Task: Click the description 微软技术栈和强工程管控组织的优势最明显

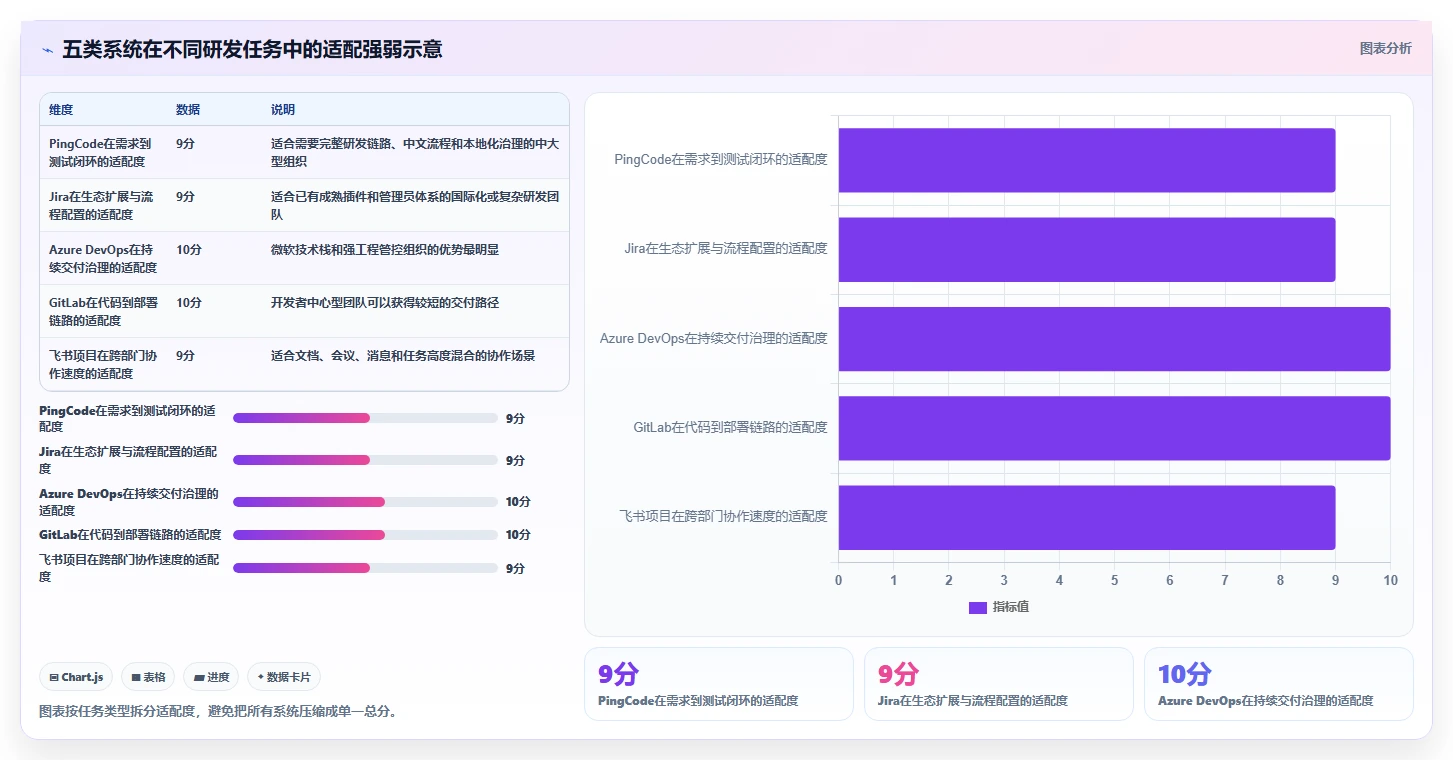Action: click(385, 249)
